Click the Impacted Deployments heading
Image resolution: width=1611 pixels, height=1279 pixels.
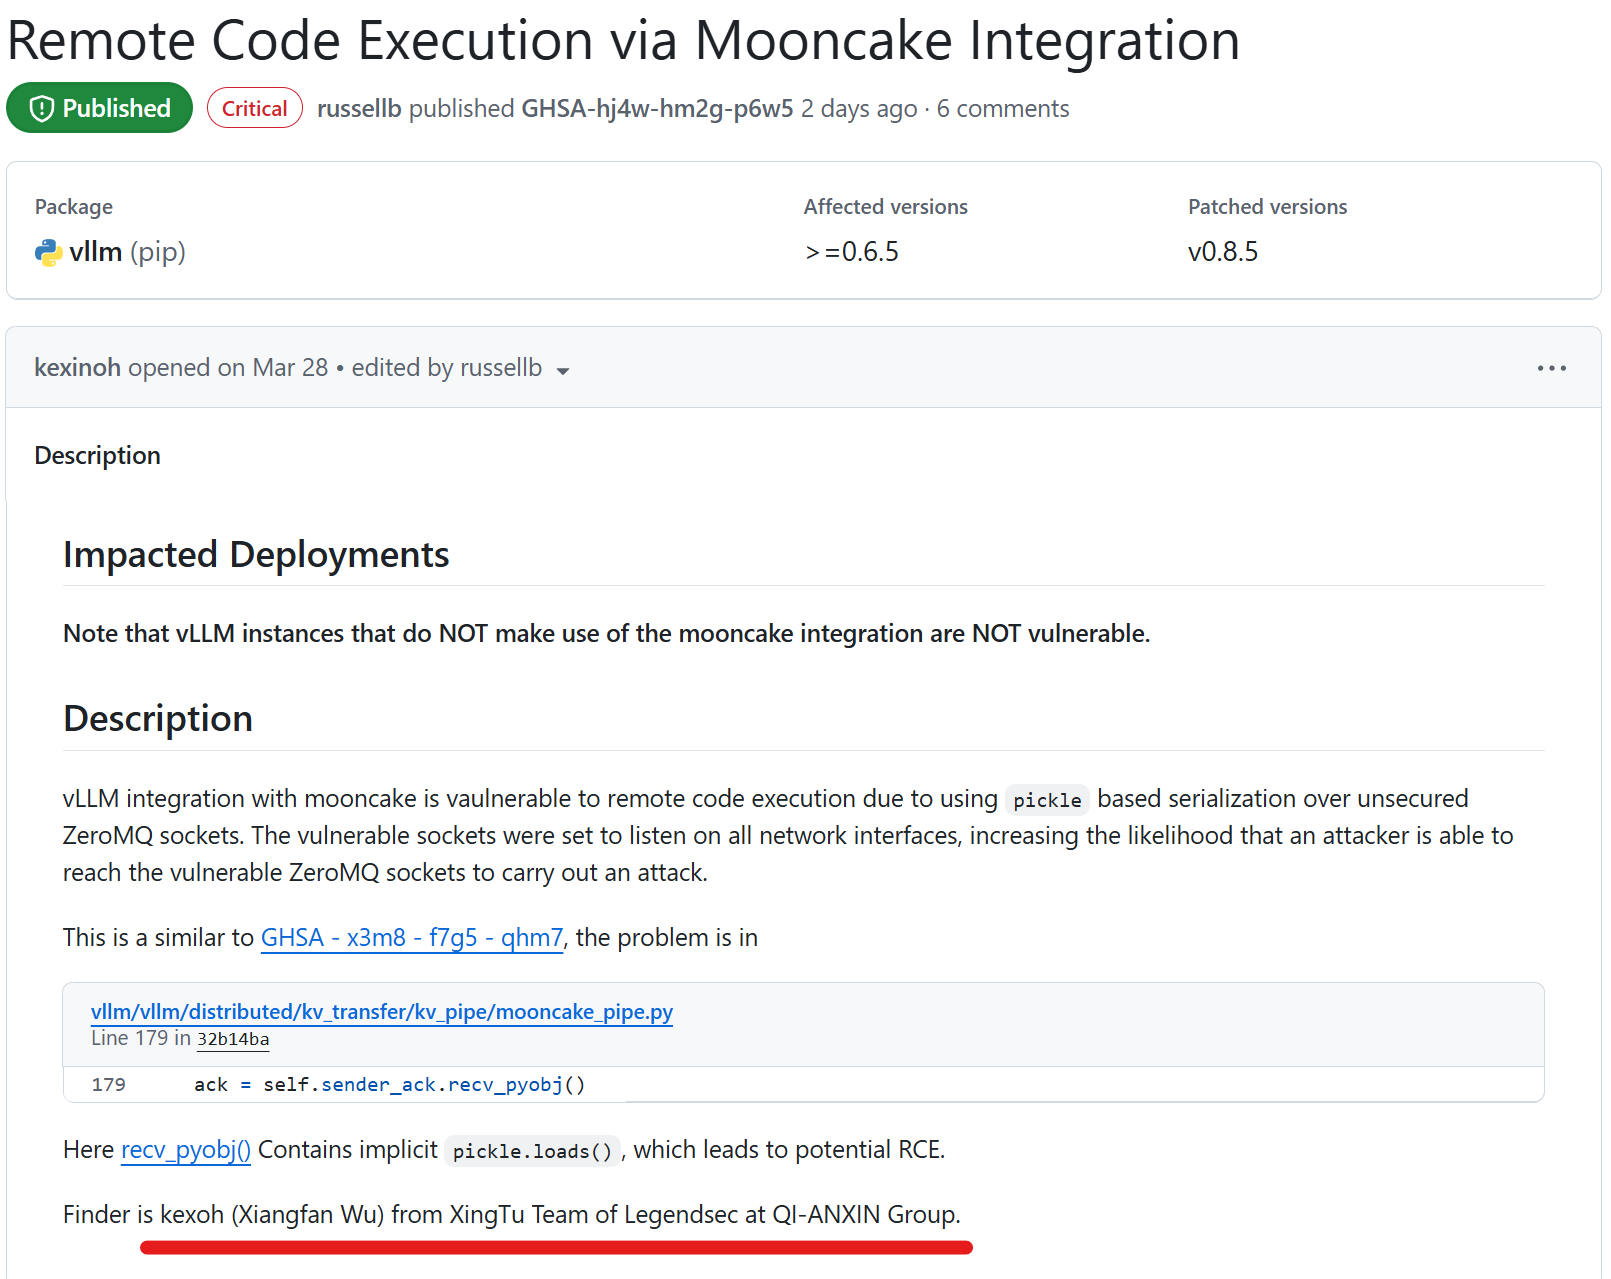256,555
